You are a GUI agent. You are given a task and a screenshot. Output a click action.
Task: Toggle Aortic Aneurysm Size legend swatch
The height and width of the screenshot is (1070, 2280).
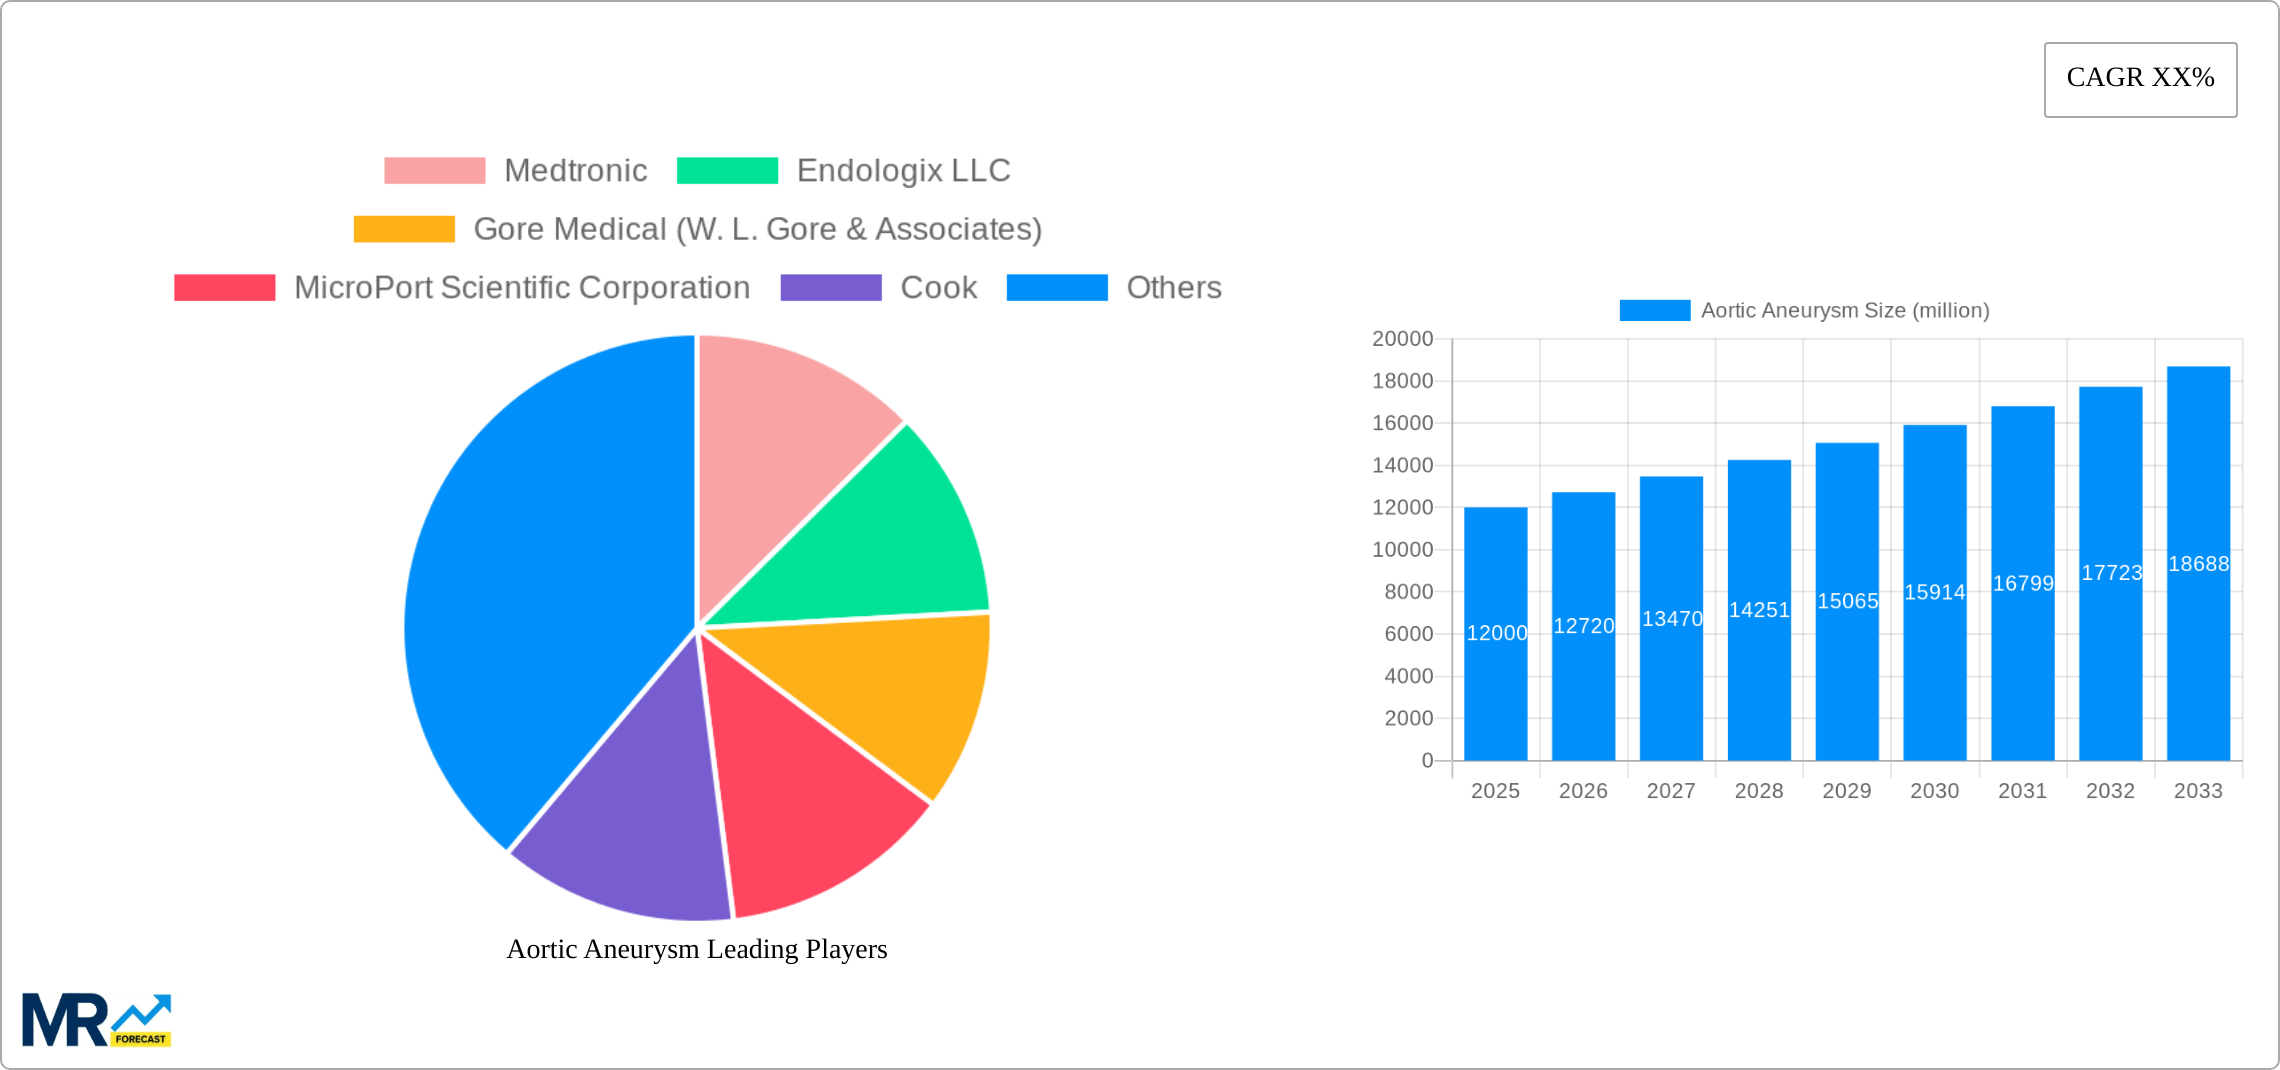pos(1654,311)
